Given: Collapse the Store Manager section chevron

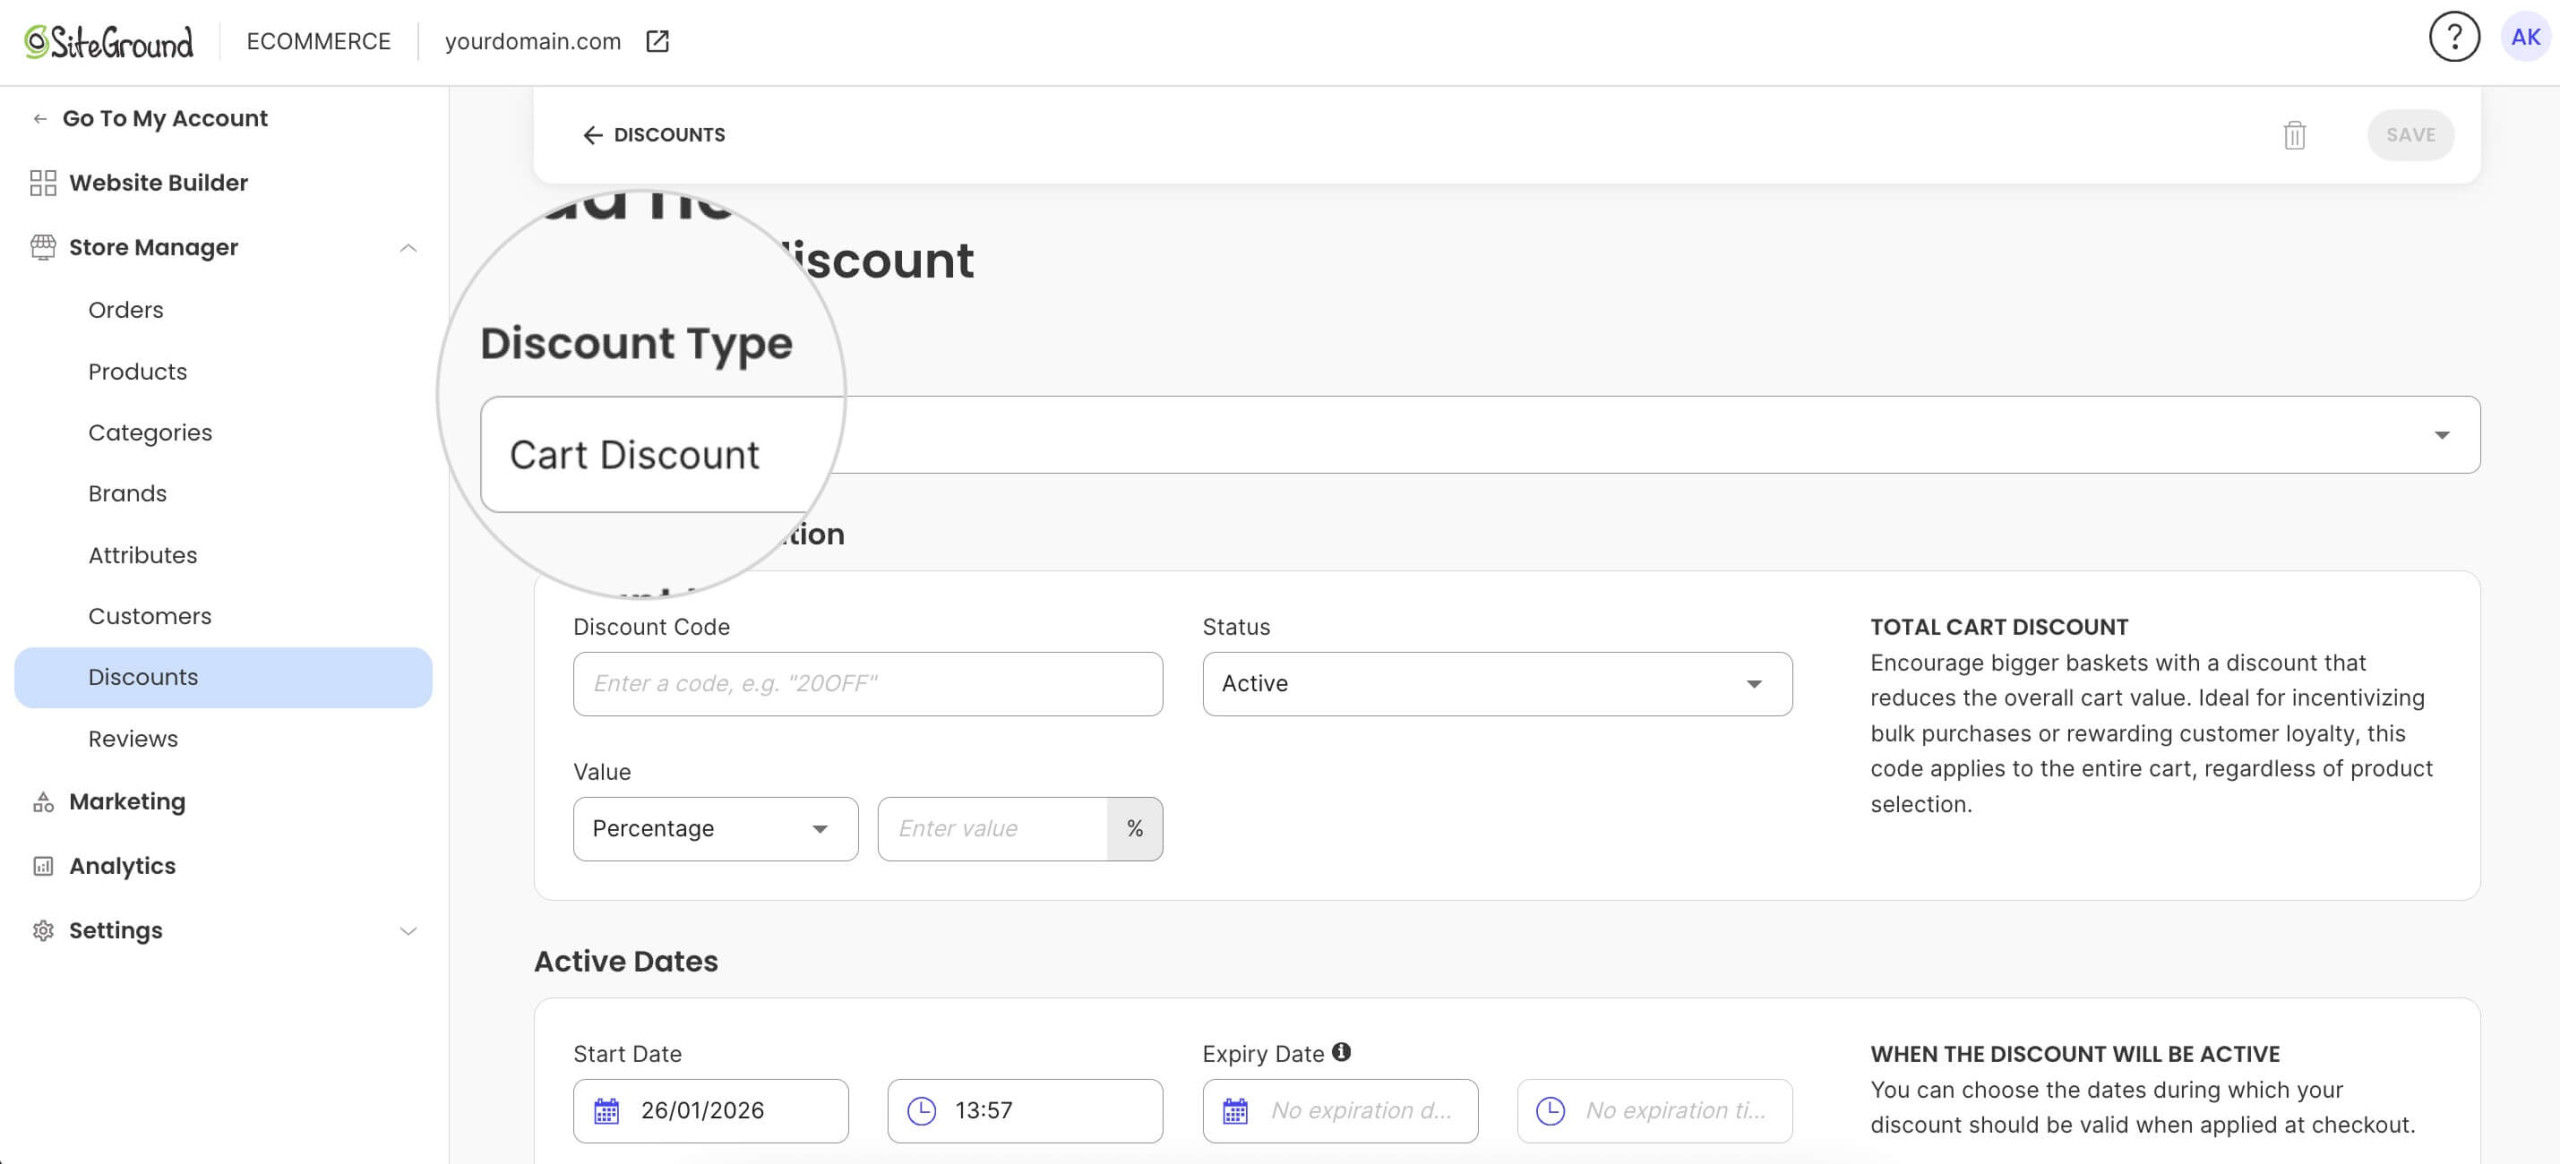Looking at the screenshot, I should 408,248.
